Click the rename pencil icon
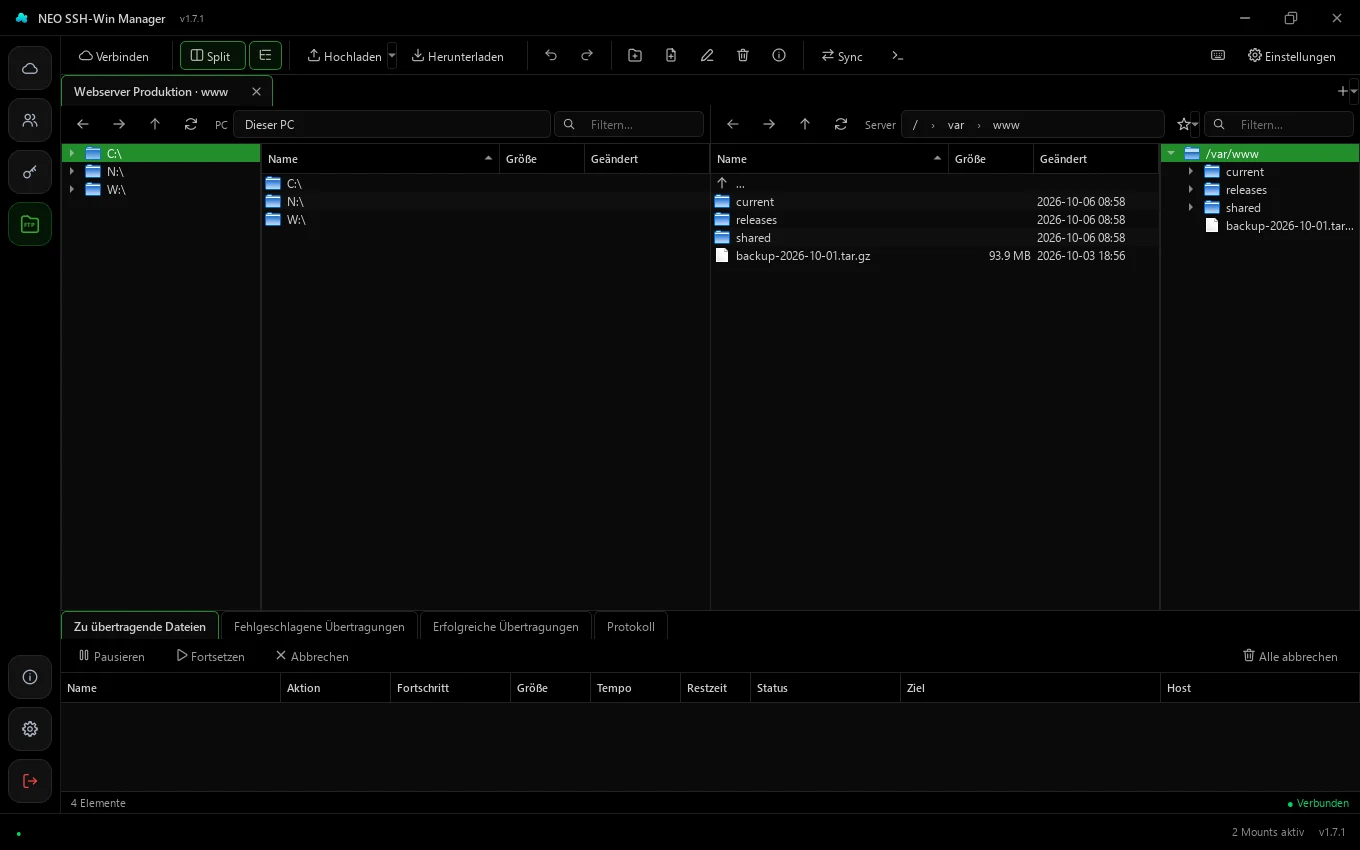The height and width of the screenshot is (850, 1360). tap(707, 56)
